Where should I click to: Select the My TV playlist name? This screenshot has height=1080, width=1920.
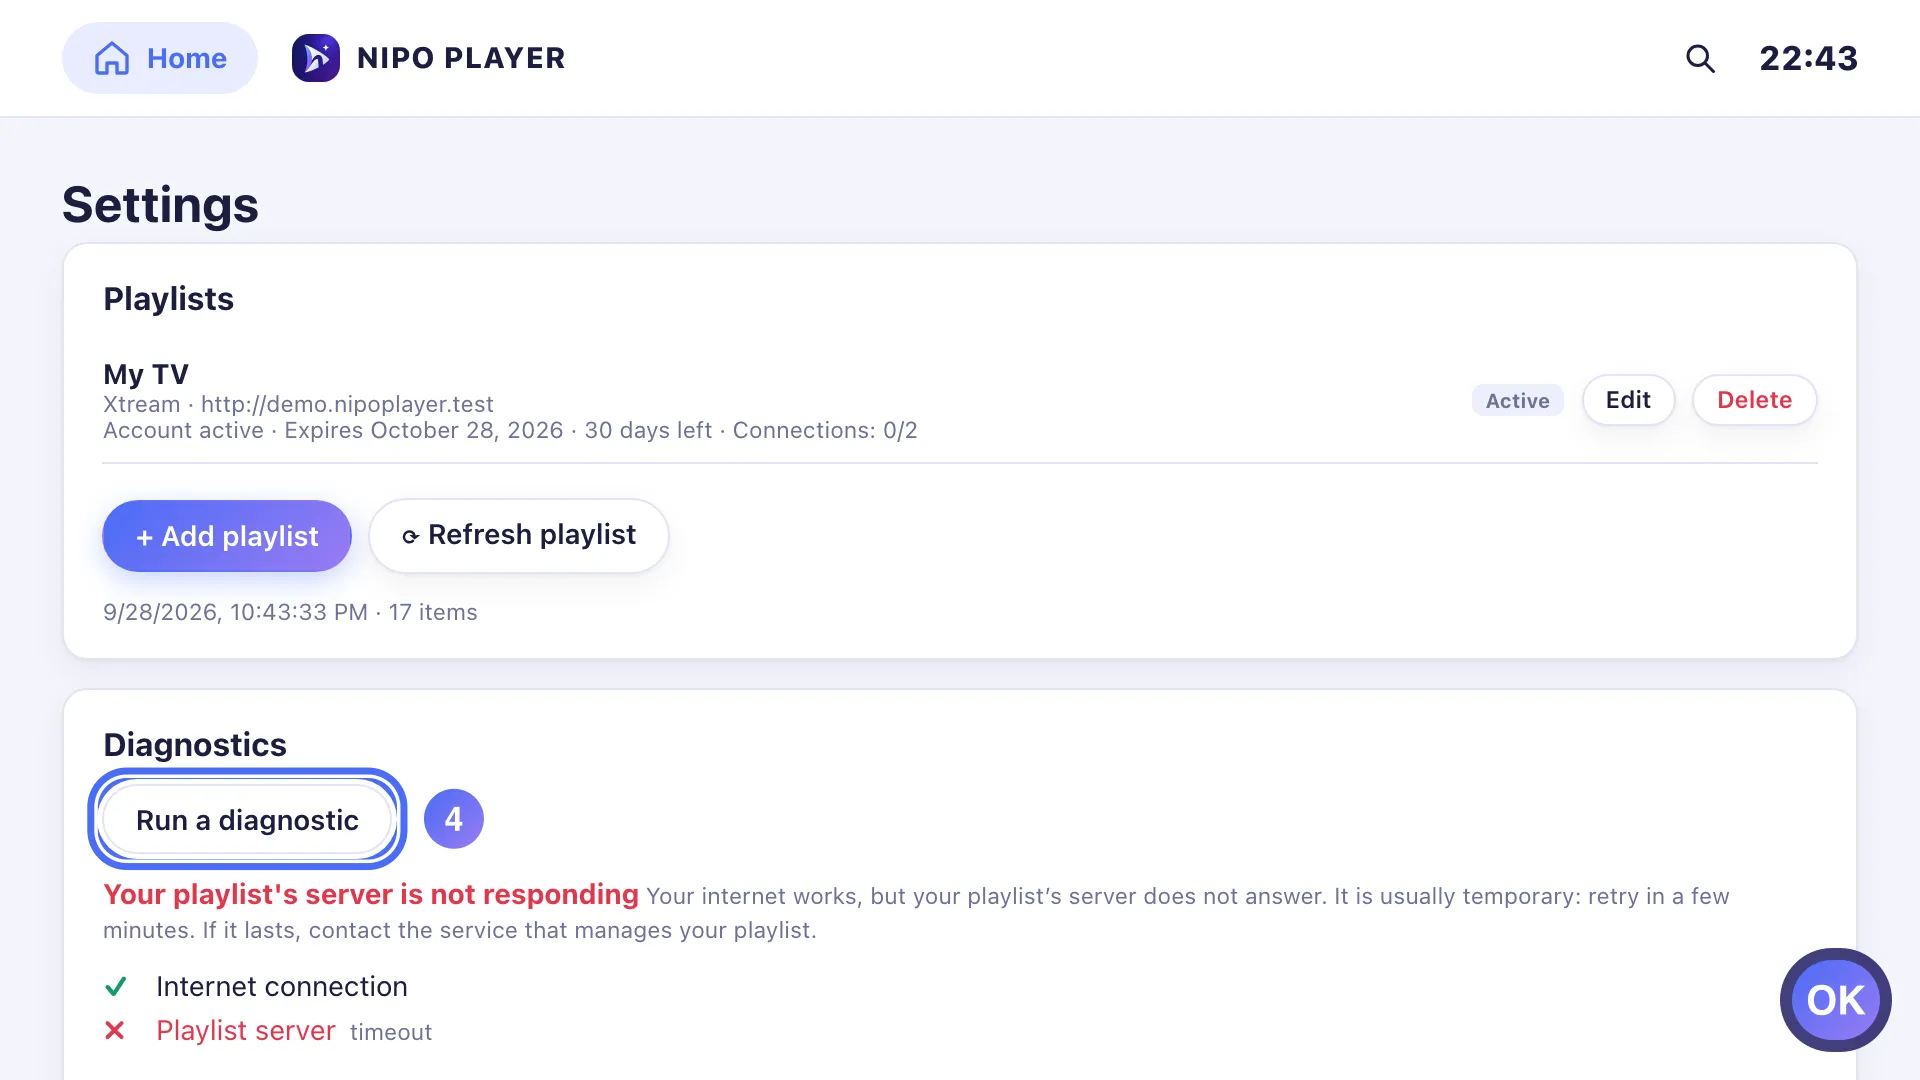click(146, 374)
